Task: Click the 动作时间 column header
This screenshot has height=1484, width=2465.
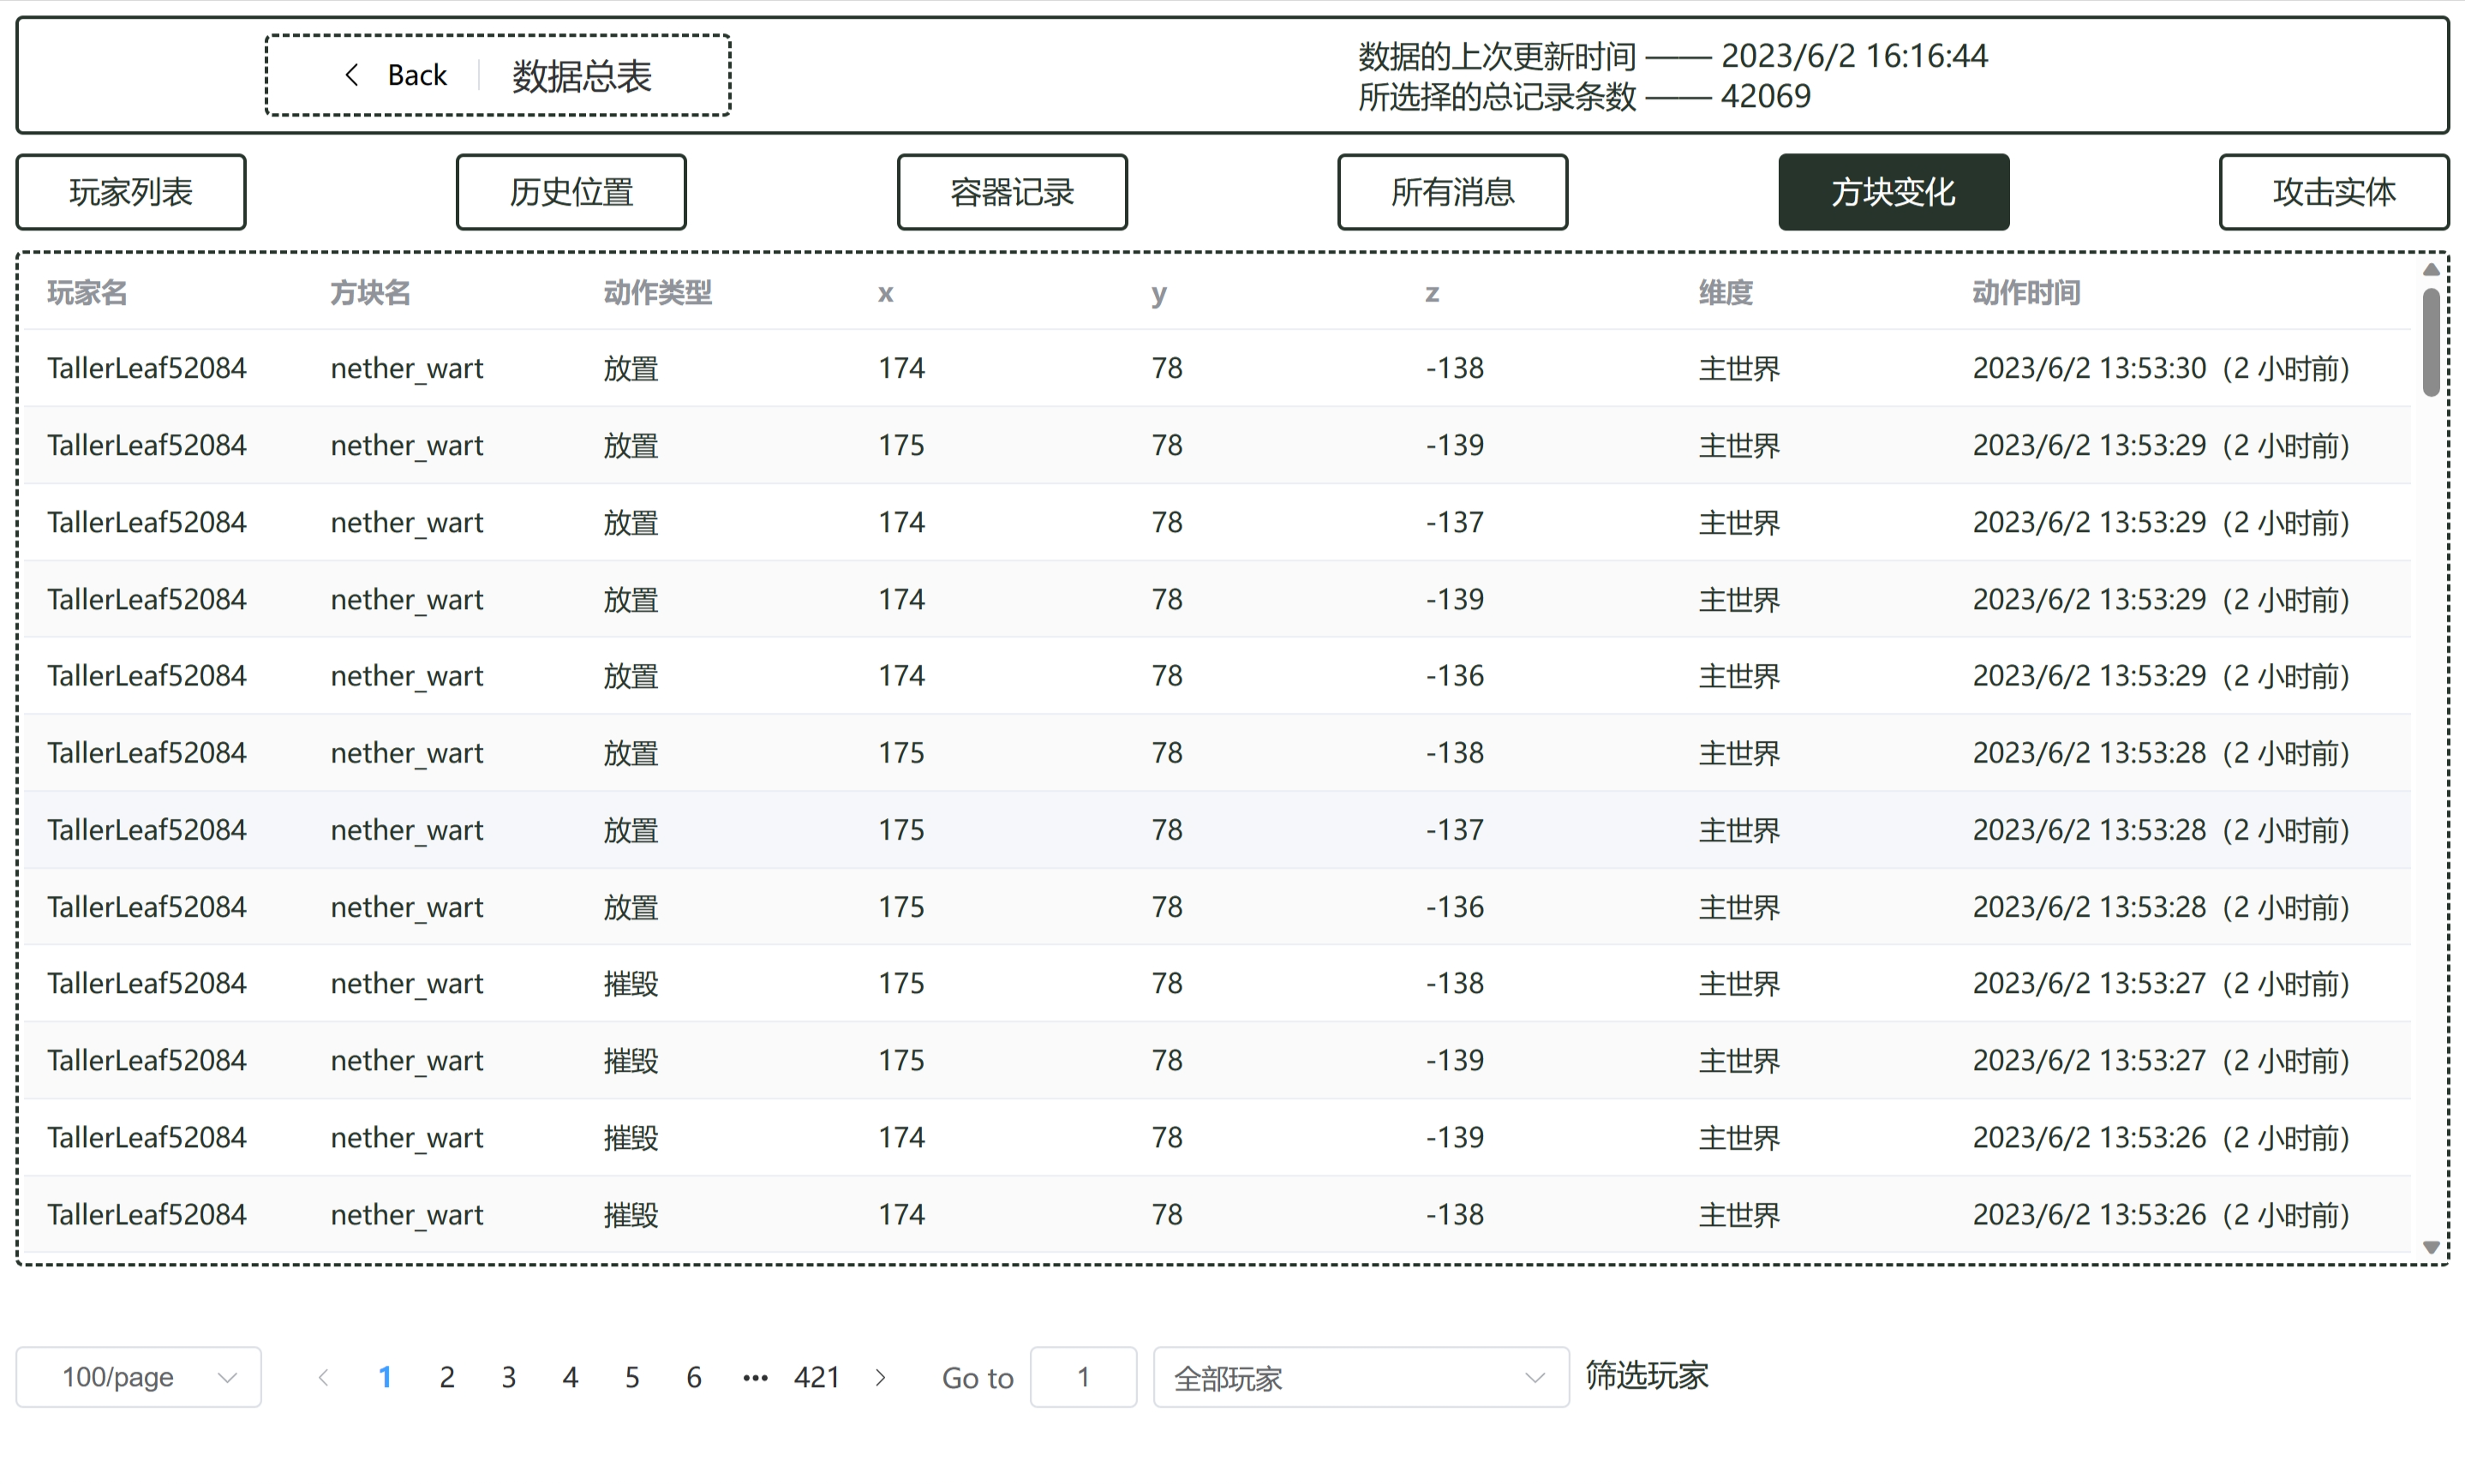Action: [x=2026, y=293]
